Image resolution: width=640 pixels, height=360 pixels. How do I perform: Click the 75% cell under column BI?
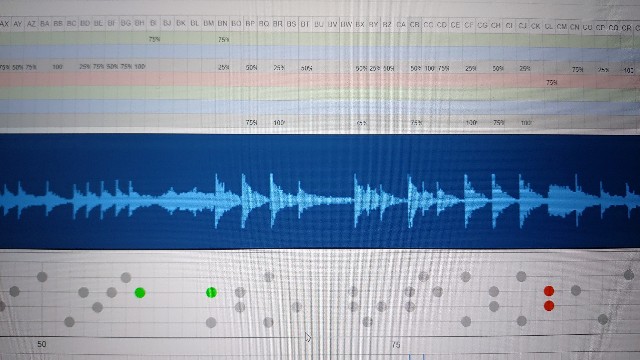(154, 39)
